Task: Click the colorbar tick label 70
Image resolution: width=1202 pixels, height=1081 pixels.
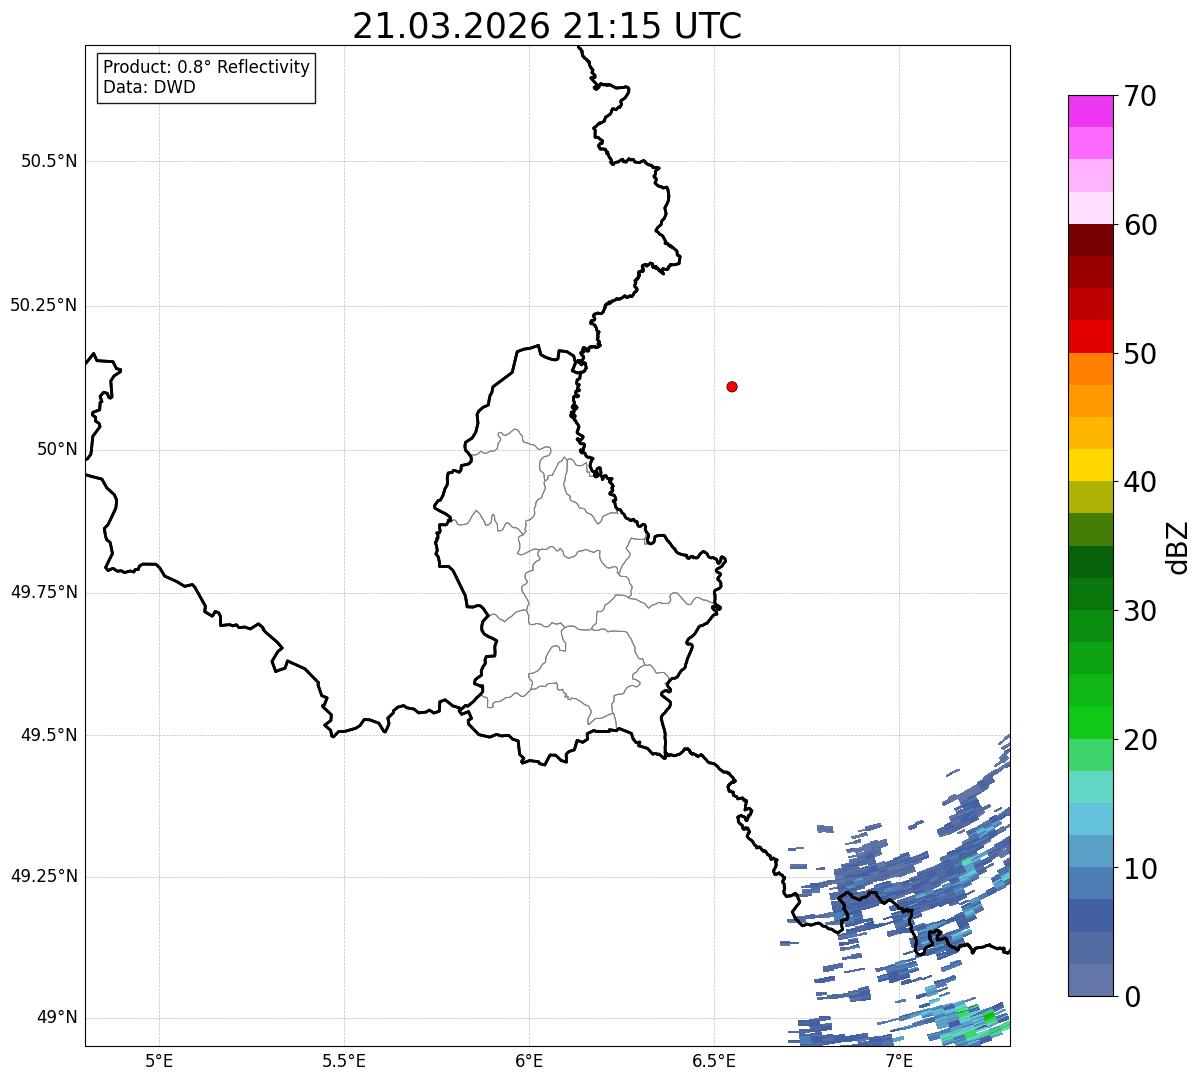Action: 1140,96
